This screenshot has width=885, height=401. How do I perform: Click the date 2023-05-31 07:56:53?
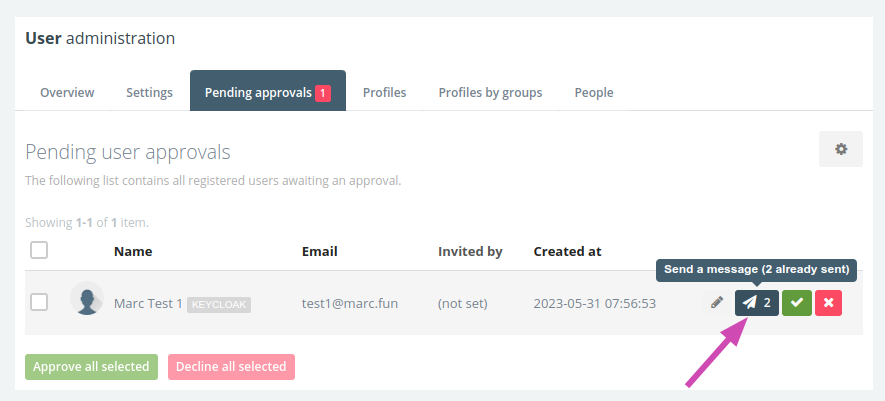coord(595,304)
